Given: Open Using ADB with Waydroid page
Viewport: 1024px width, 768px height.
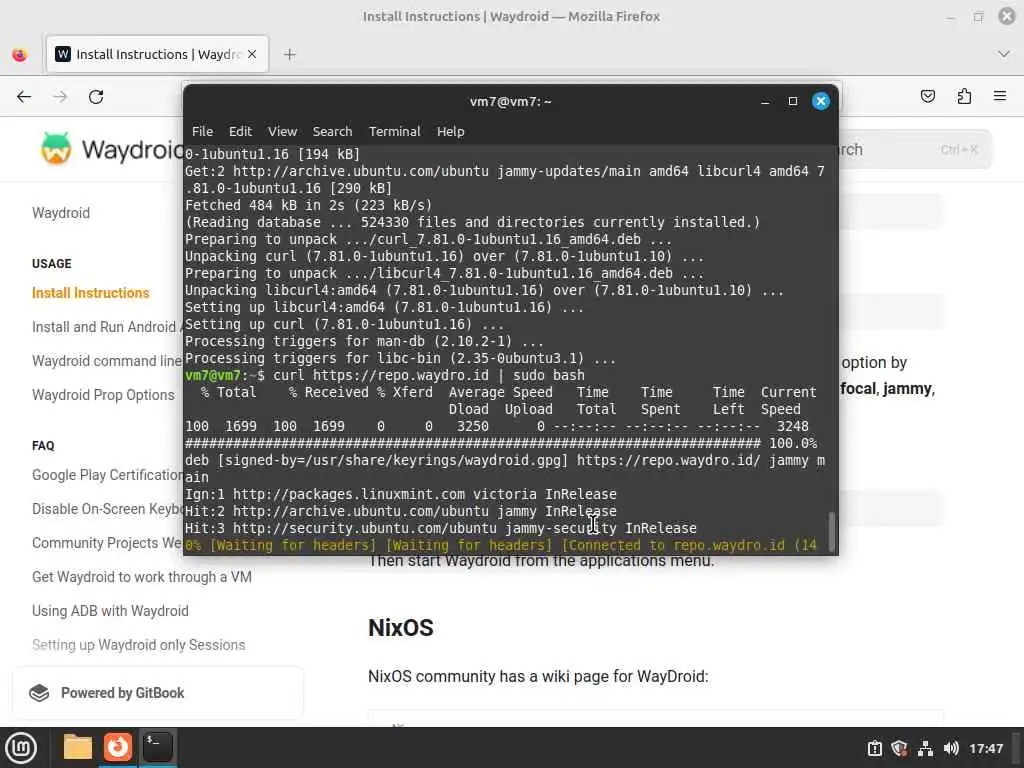Looking at the screenshot, I should (110, 611).
